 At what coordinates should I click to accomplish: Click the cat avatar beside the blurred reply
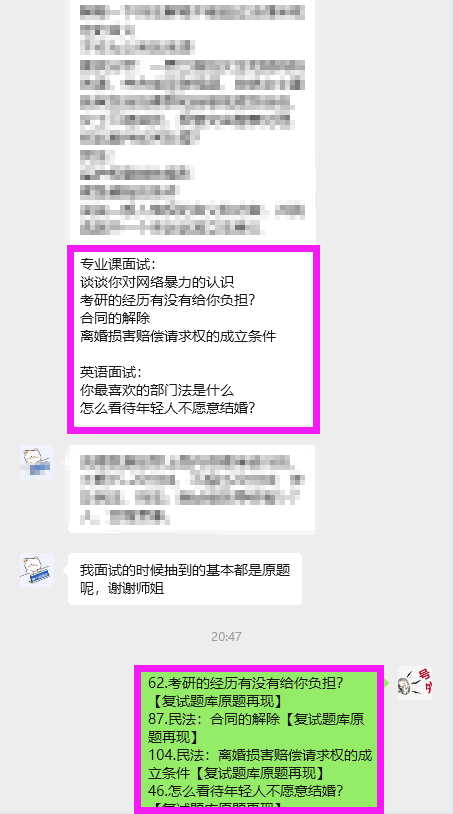pos(37,462)
